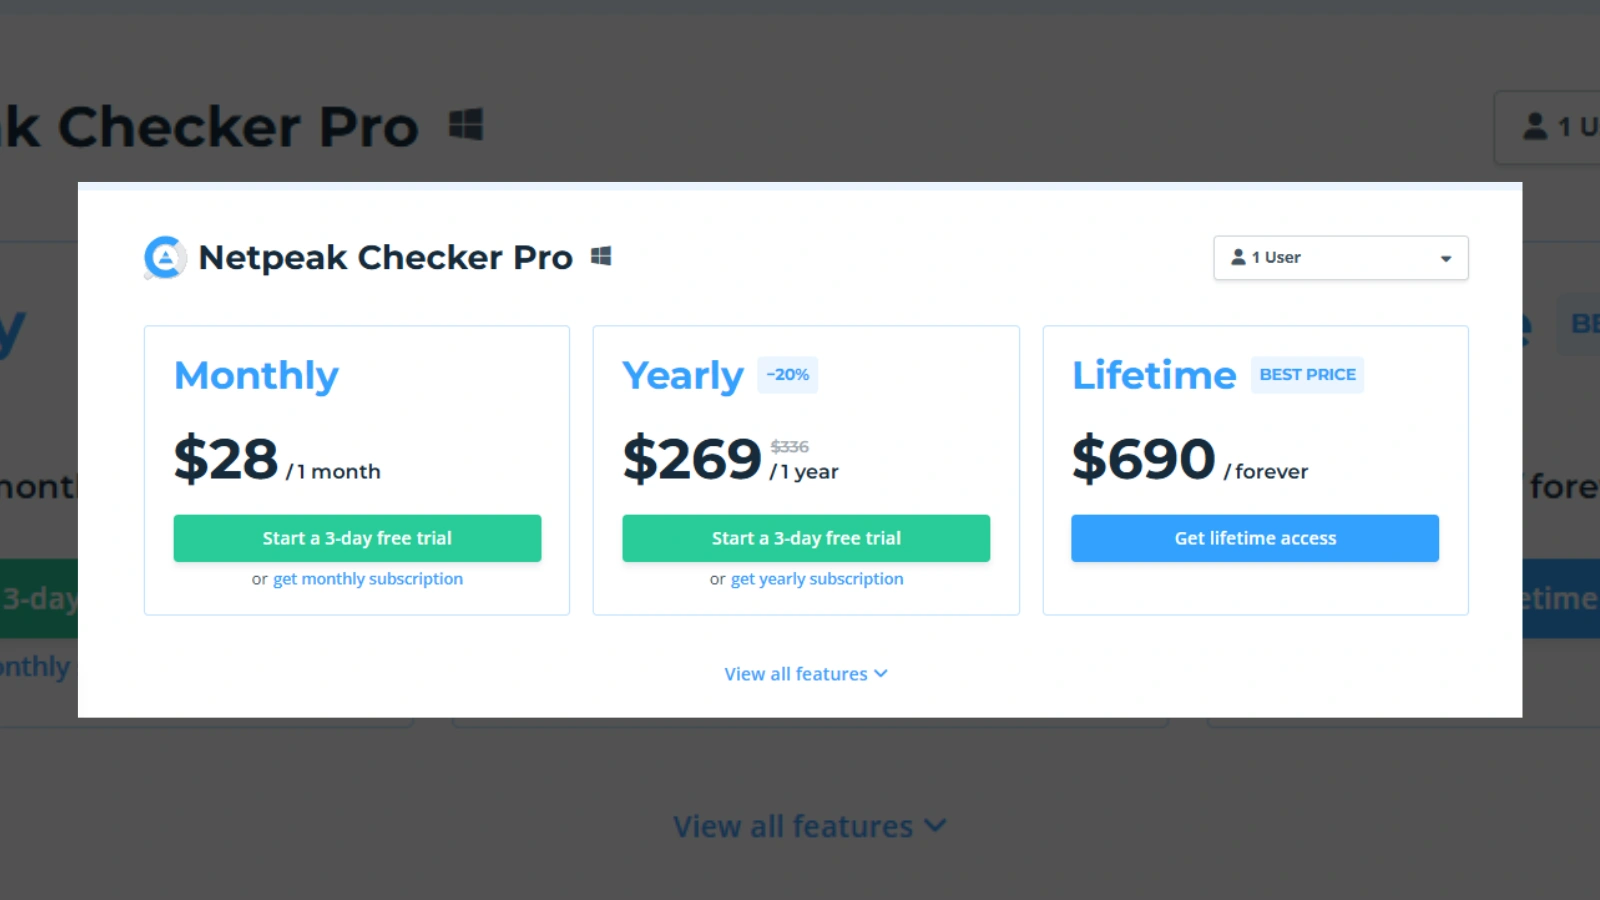Image resolution: width=1600 pixels, height=900 pixels.
Task: Expand the large chevron below the dialog
Action: tap(935, 826)
